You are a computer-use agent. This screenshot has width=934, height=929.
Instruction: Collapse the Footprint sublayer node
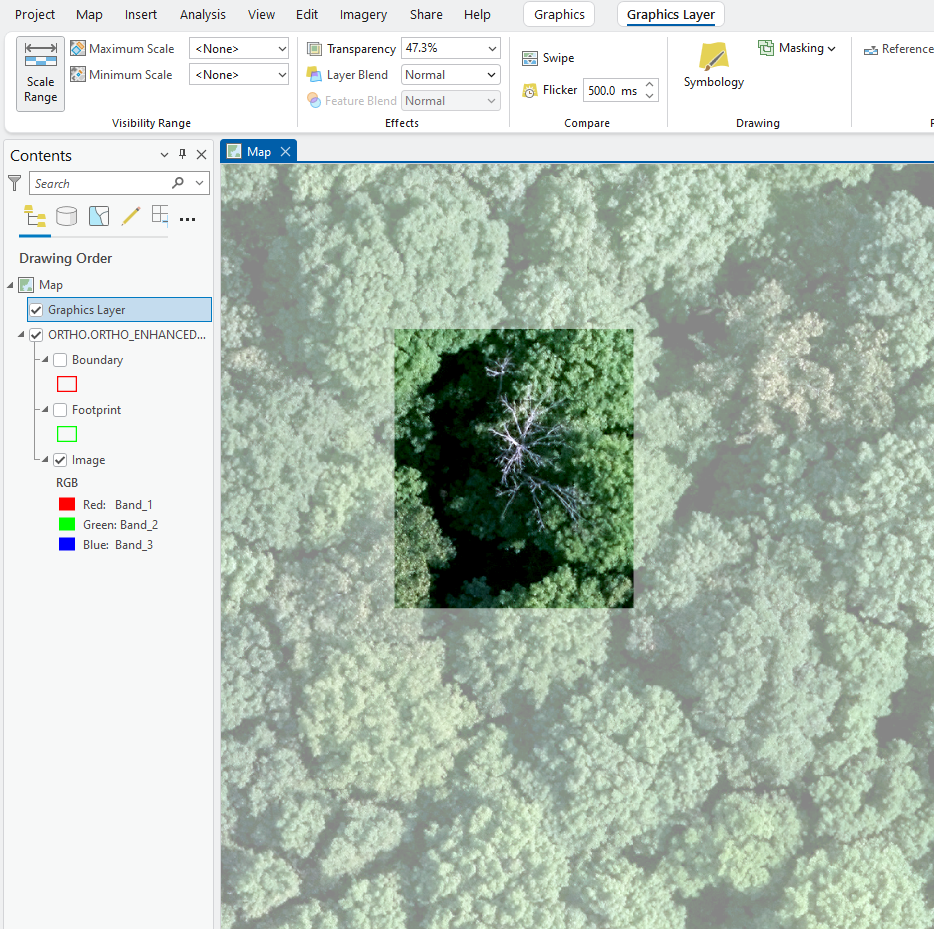tap(45, 410)
